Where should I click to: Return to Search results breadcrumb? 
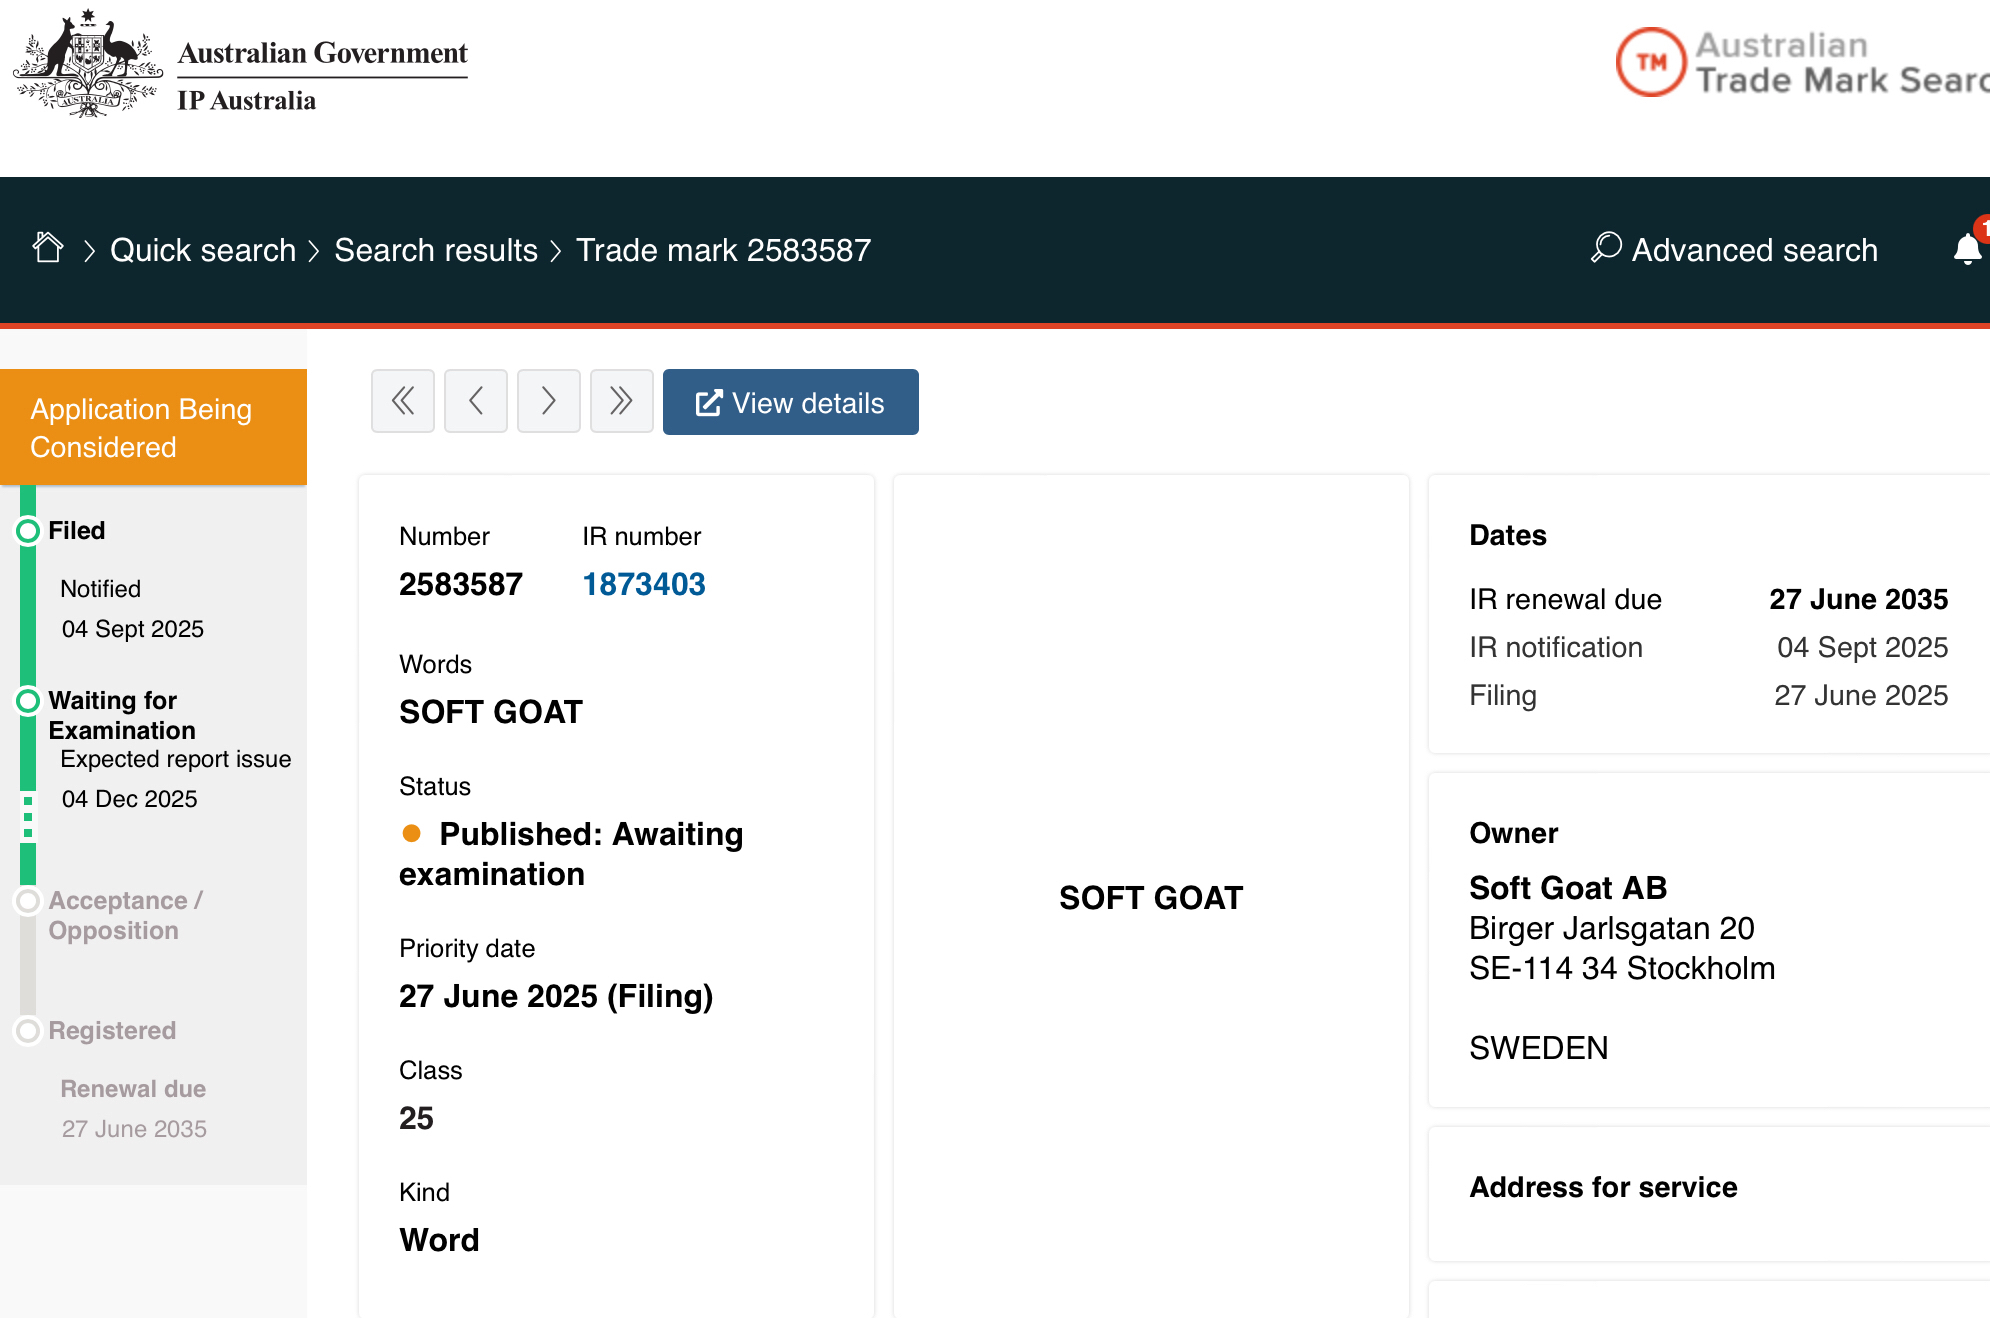(x=436, y=250)
